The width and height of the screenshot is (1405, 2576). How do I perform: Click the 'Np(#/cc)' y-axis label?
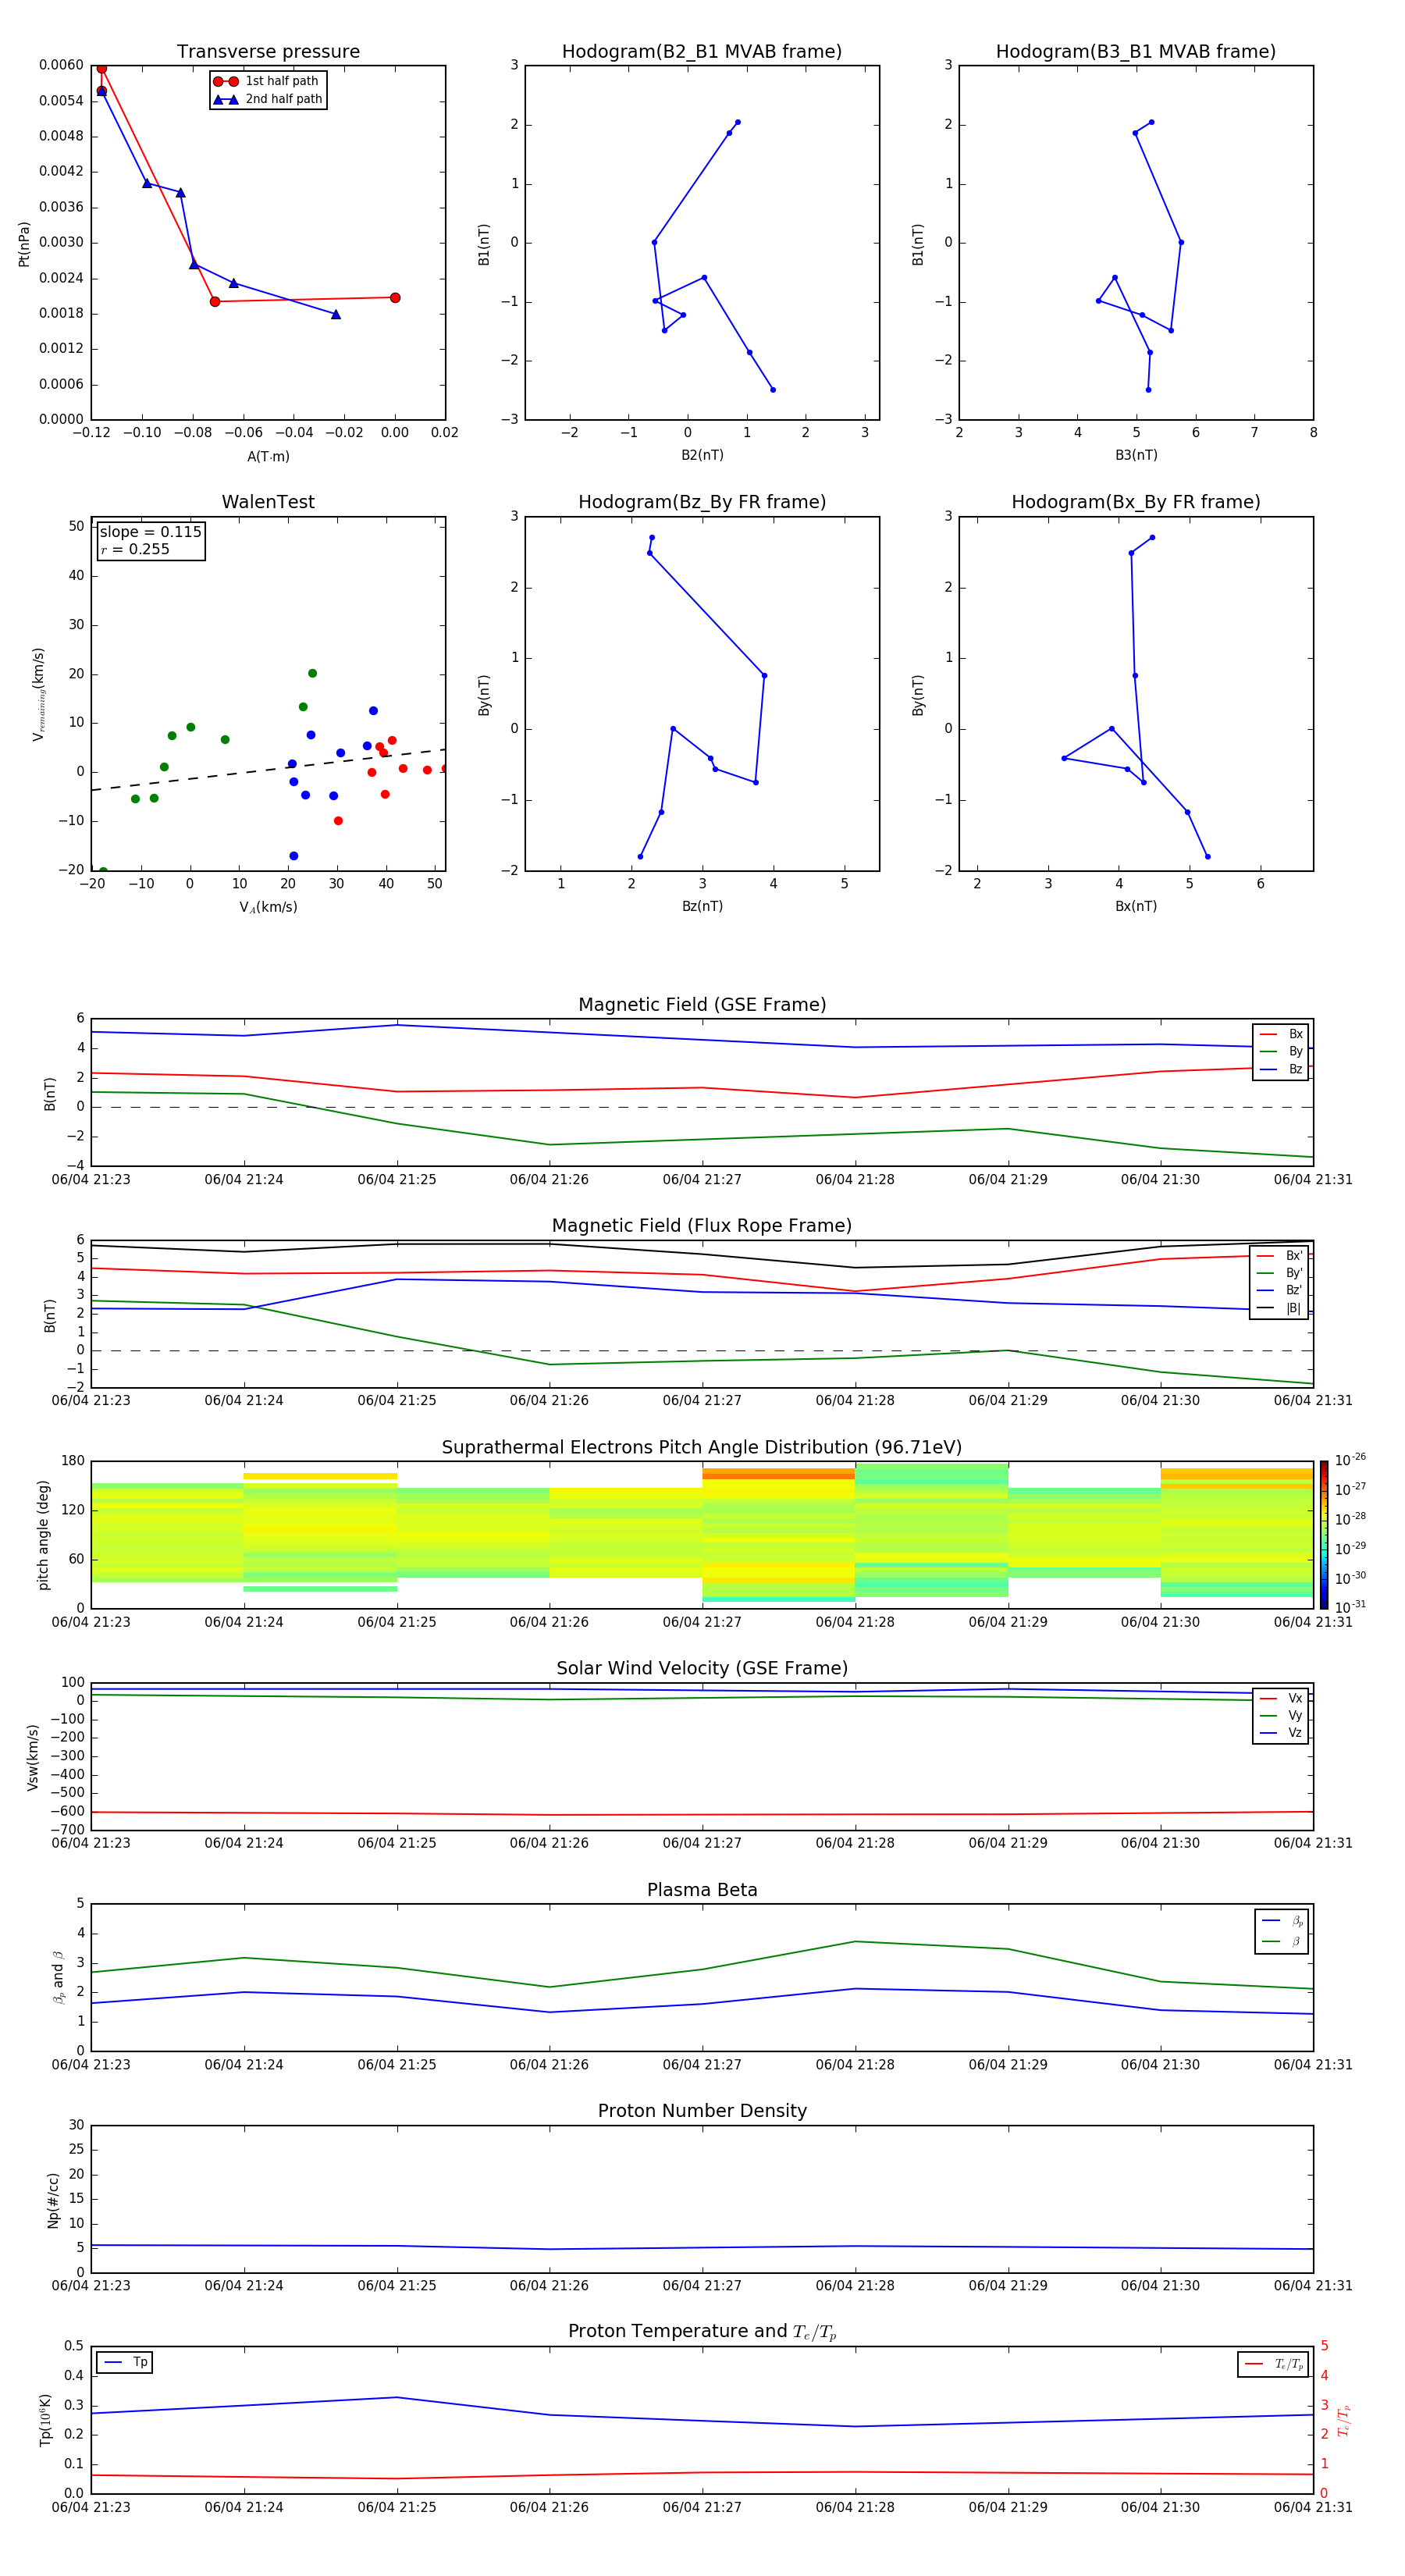[53, 2200]
